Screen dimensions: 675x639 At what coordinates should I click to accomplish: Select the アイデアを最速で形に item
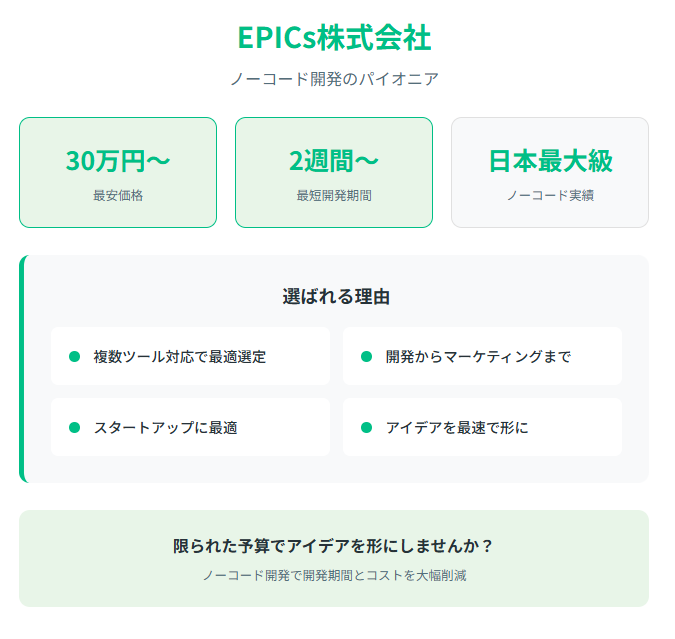[482, 427]
